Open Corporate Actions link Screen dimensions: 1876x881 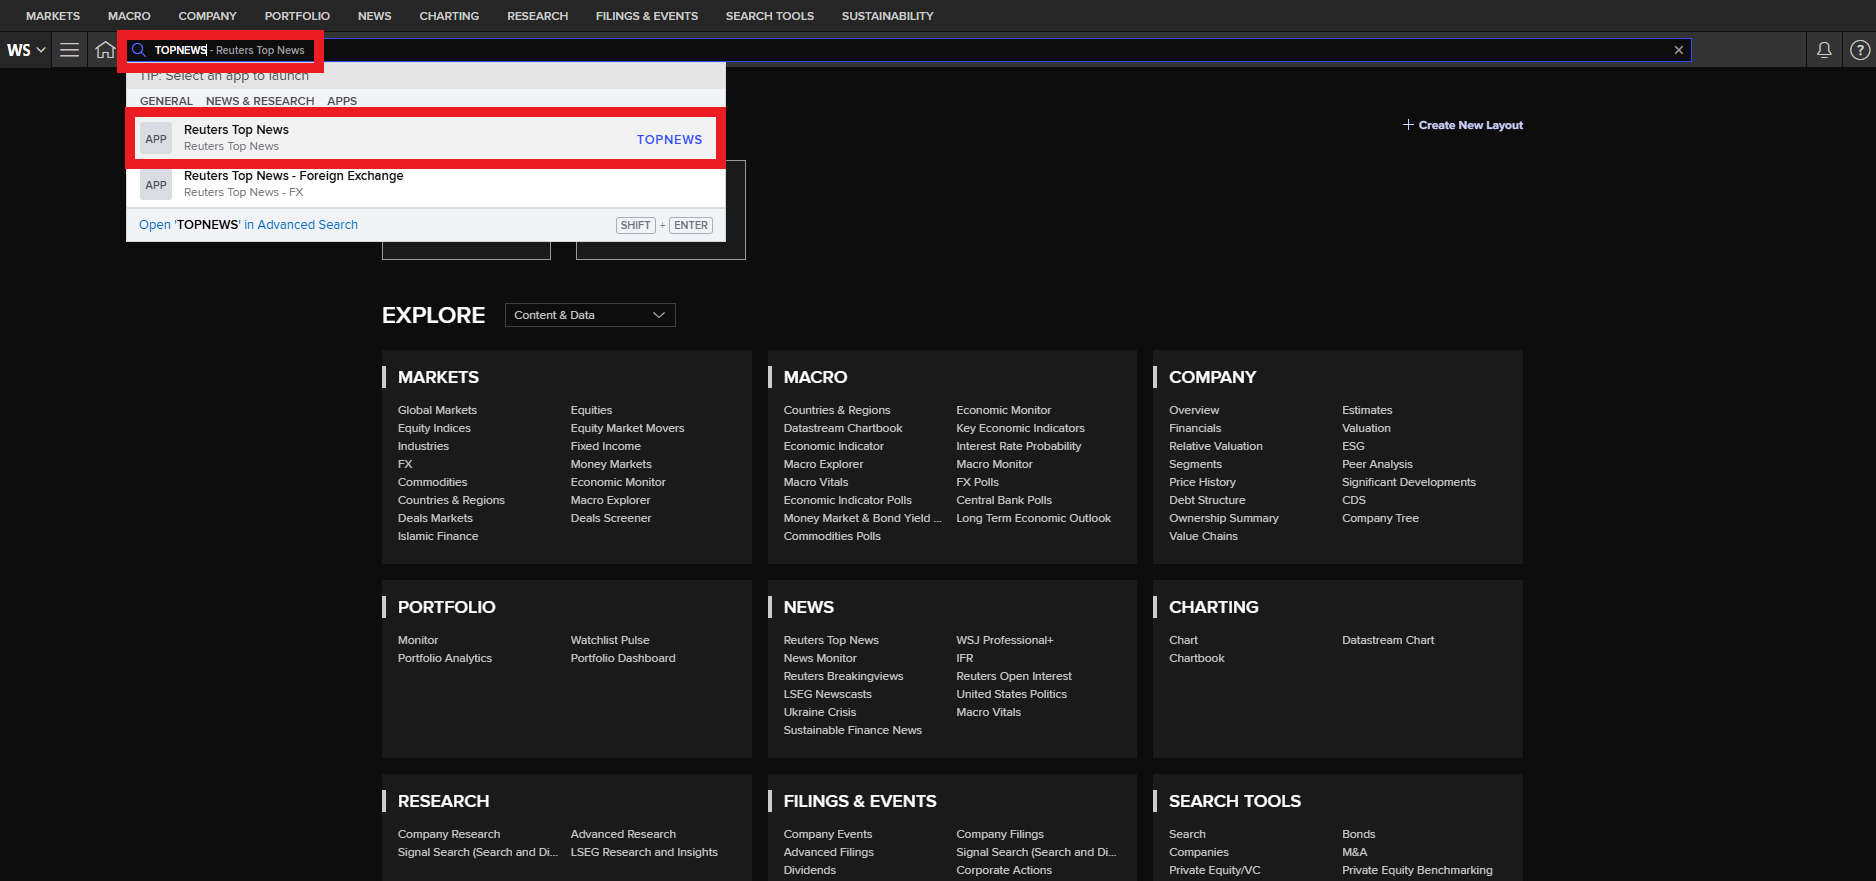point(1004,870)
